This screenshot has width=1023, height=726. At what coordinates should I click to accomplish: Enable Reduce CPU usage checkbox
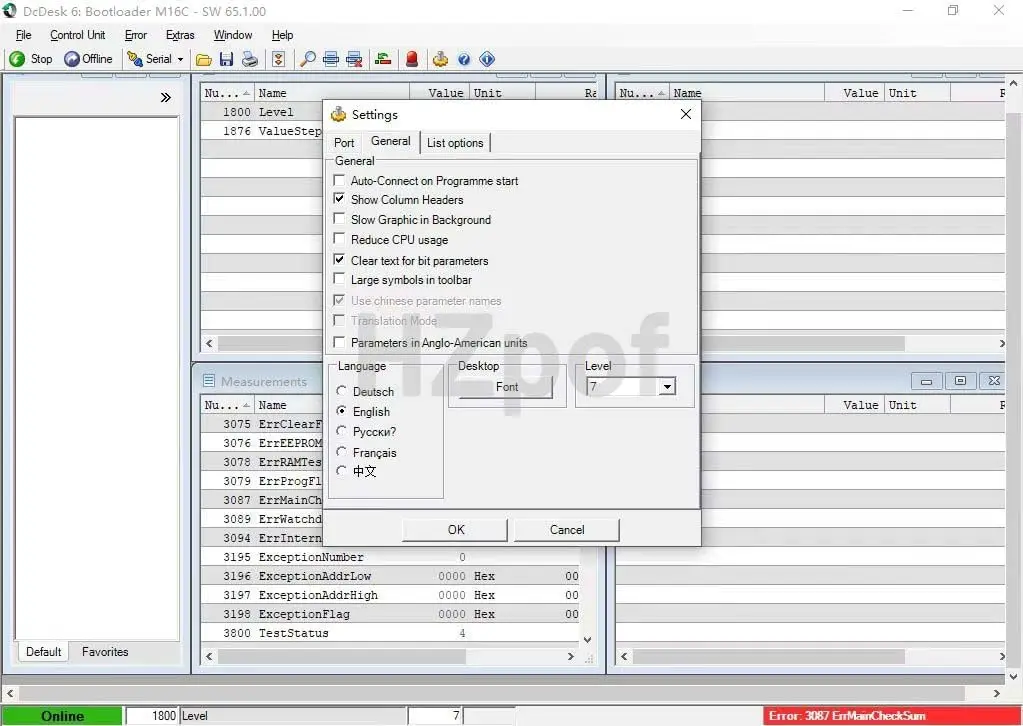(x=339, y=239)
